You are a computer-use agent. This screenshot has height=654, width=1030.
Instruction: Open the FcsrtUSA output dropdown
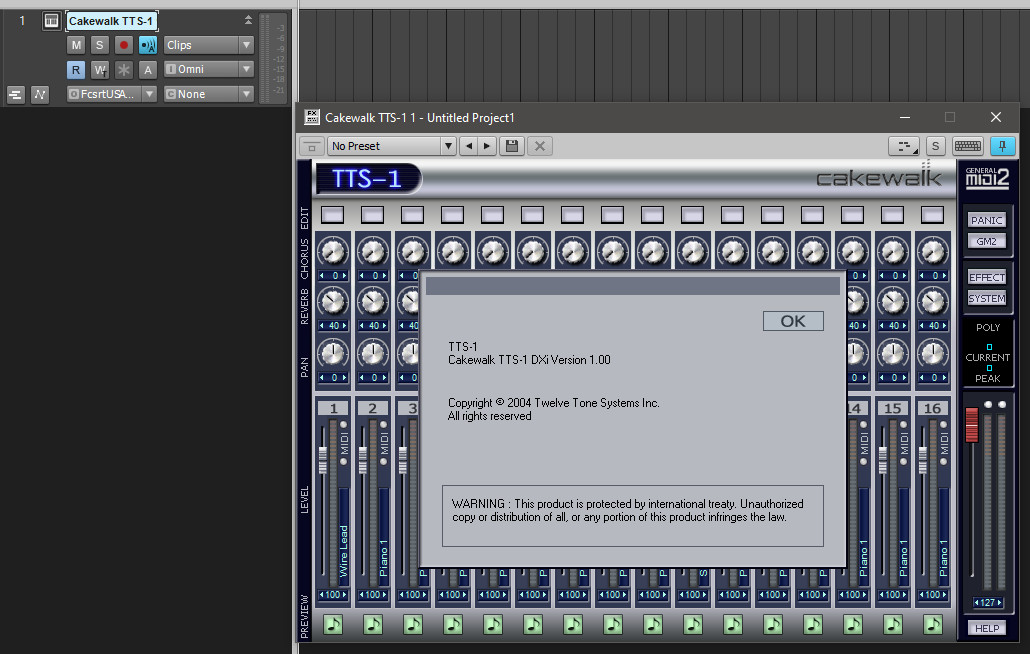point(112,94)
